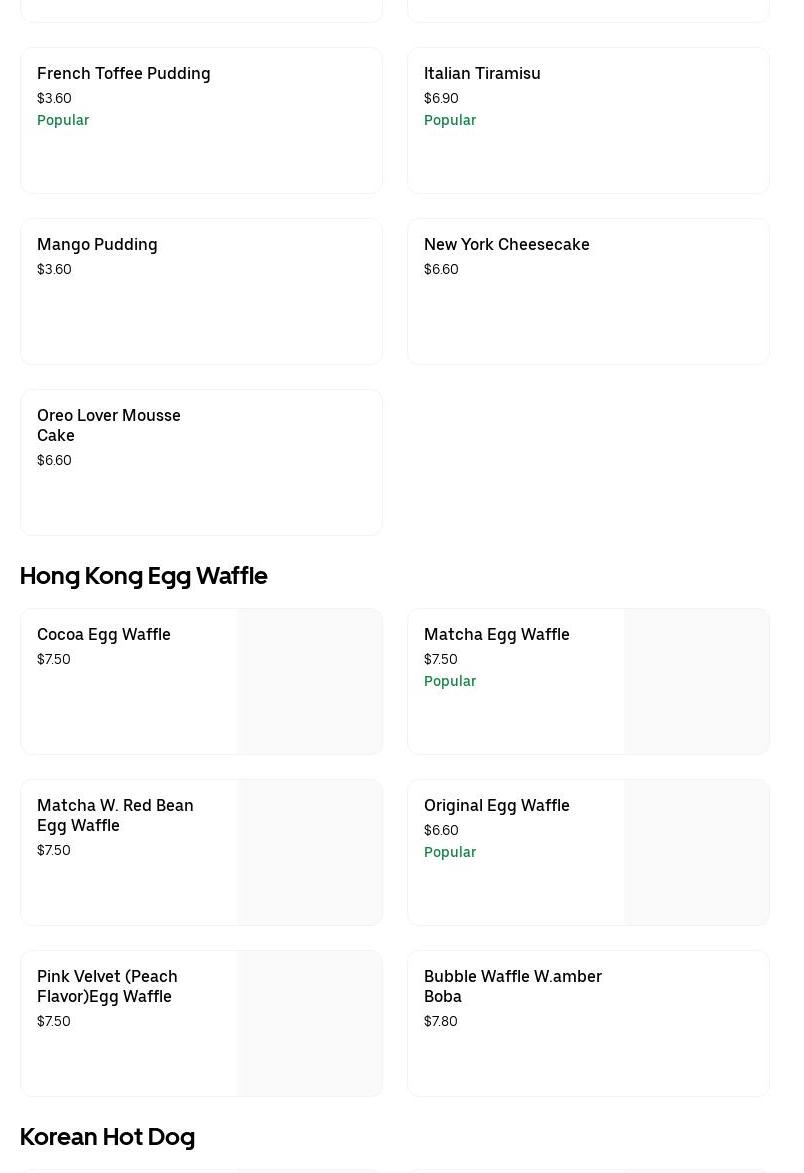
Task: Click the Original Egg Waffle title text
Action: [496, 806]
